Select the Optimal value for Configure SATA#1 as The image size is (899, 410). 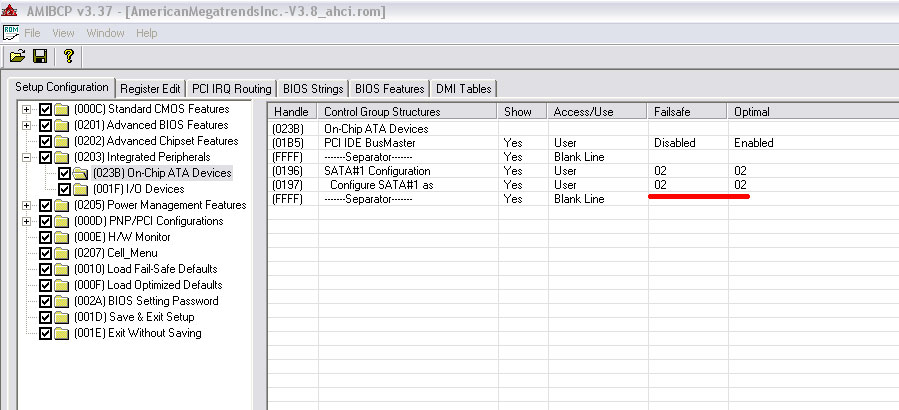740,185
